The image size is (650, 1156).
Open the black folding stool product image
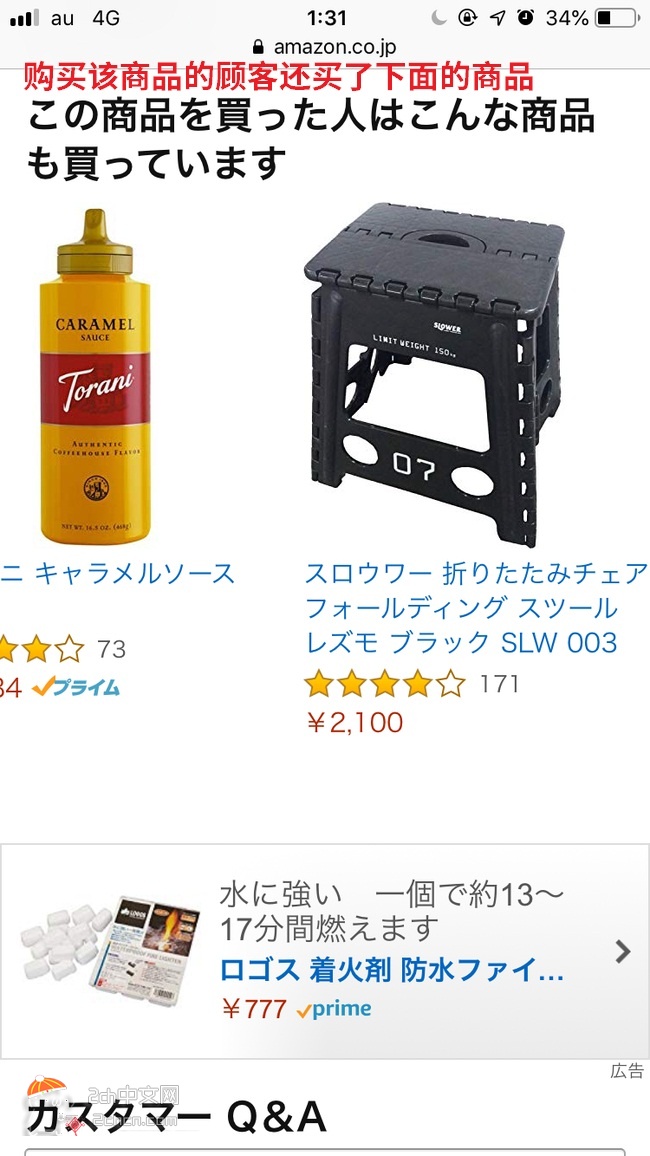[x=435, y=375]
